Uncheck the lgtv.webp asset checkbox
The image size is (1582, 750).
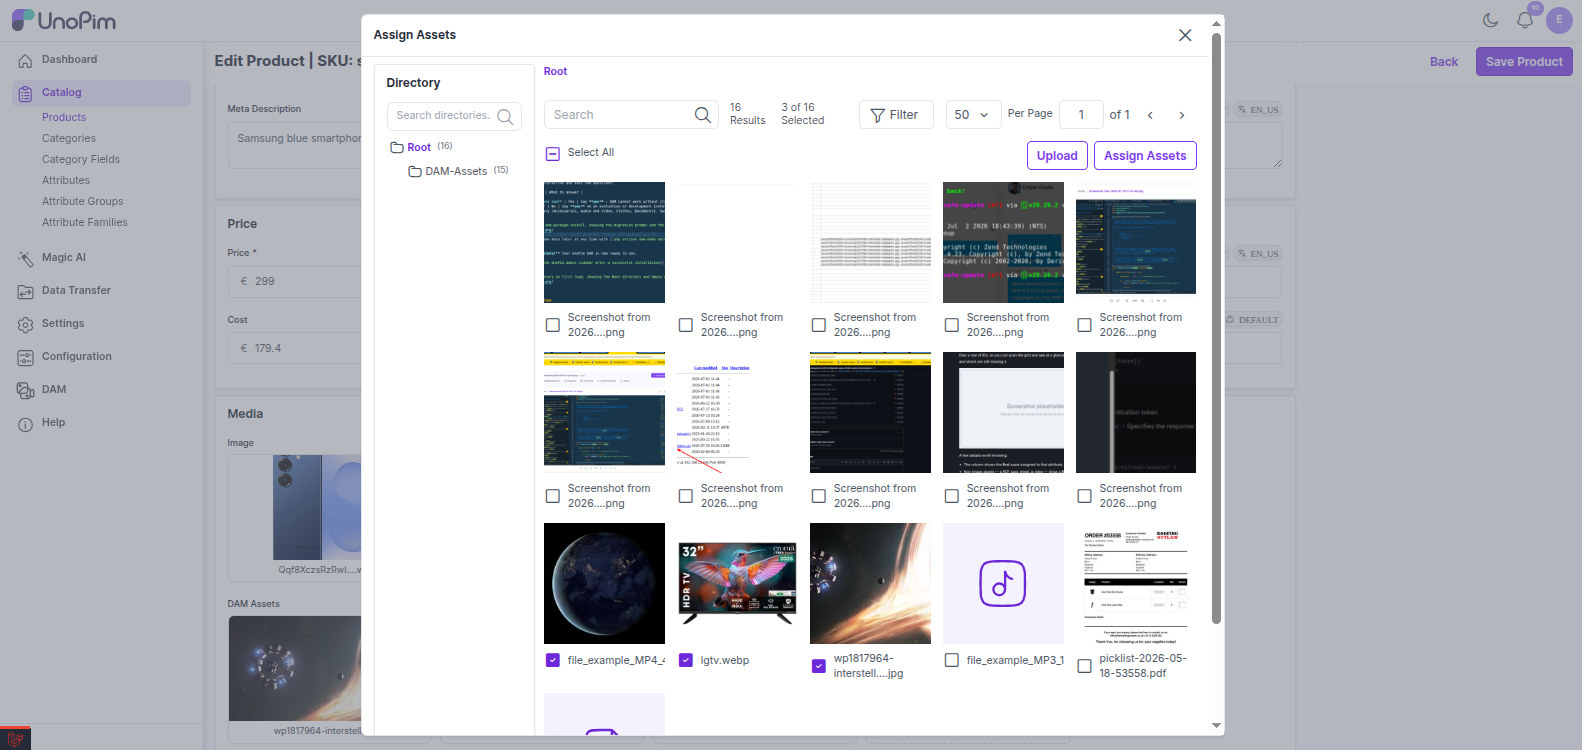[x=686, y=660]
